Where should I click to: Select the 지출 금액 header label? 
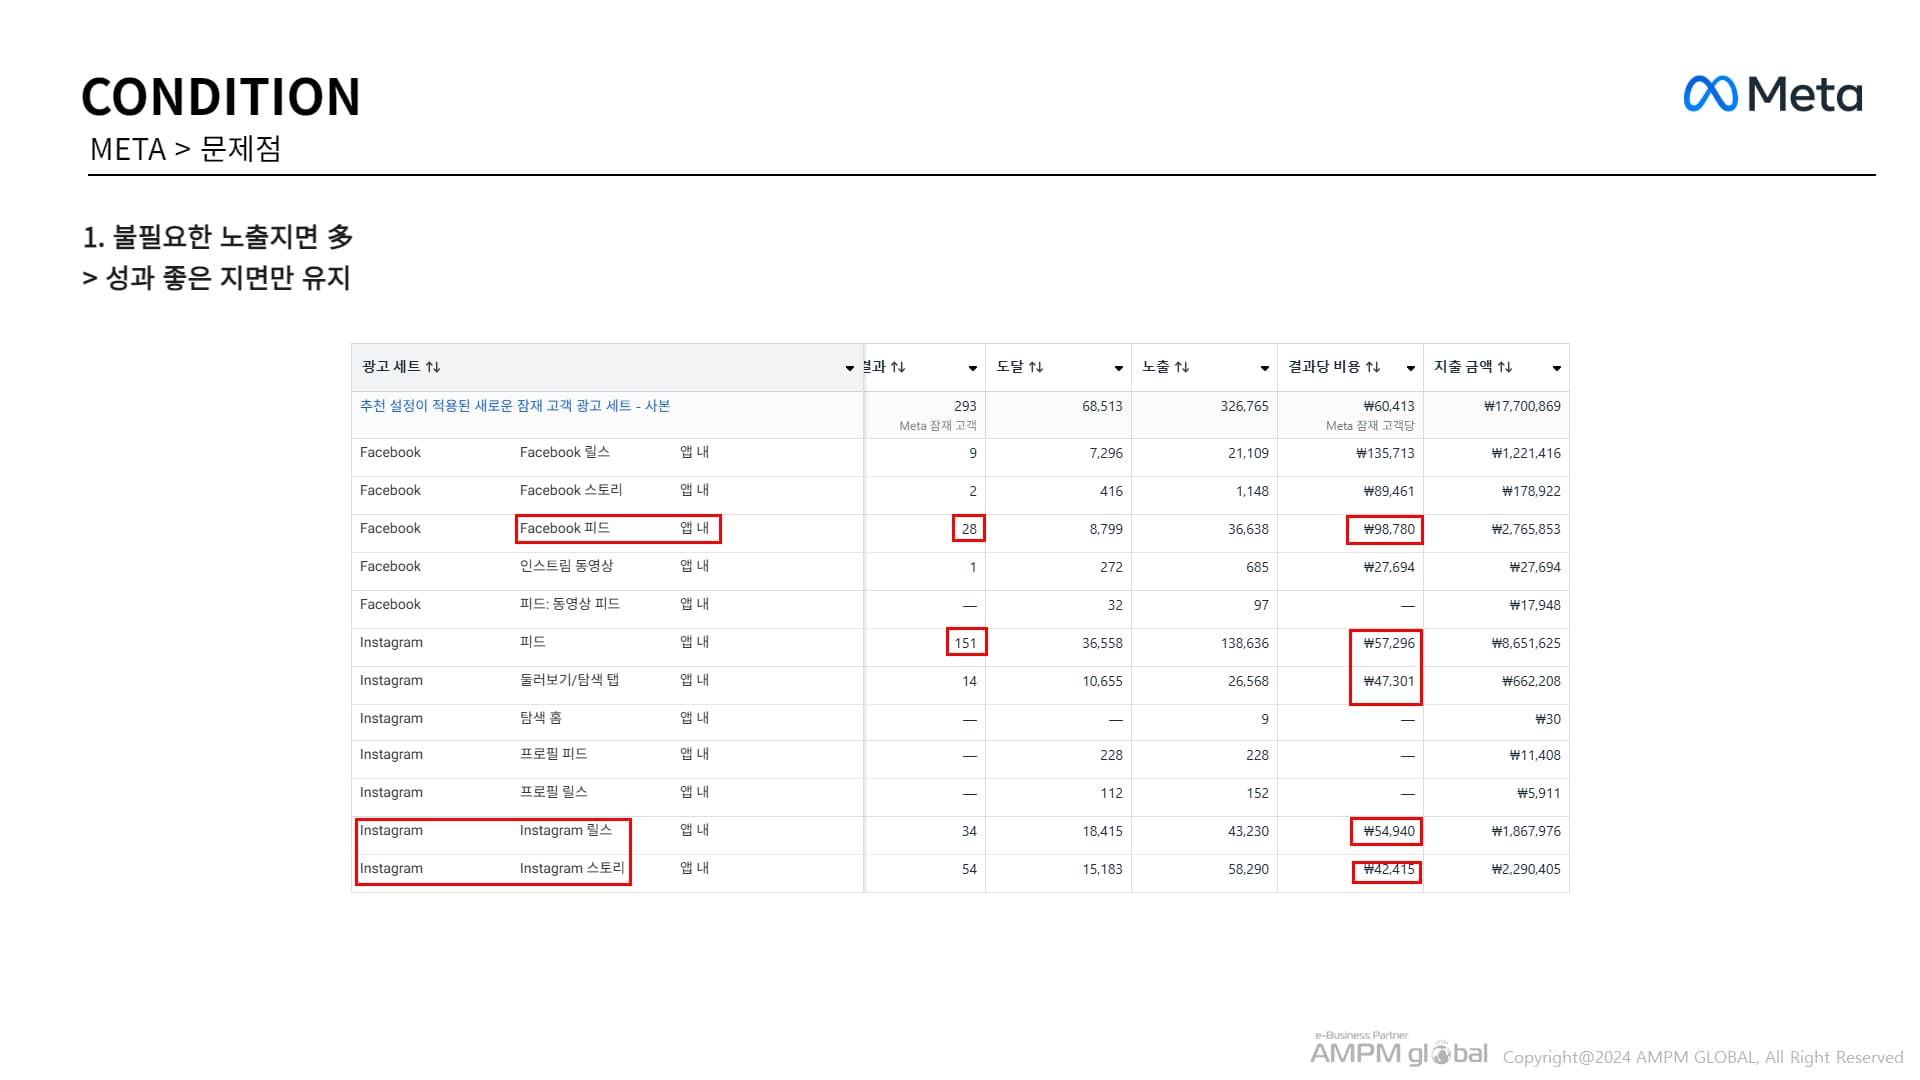click(x=1463, y=367)
